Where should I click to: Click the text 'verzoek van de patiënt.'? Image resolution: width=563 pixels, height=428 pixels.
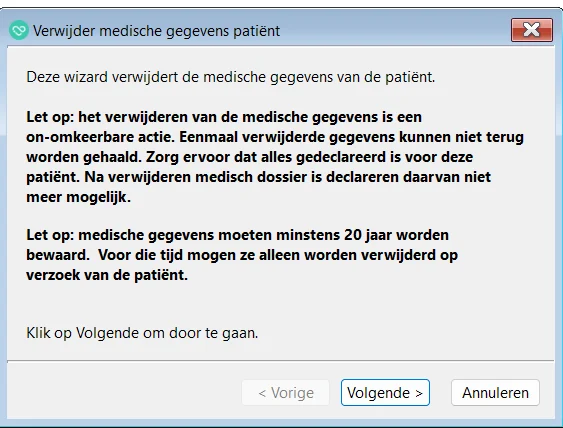[x=107, y=275]
